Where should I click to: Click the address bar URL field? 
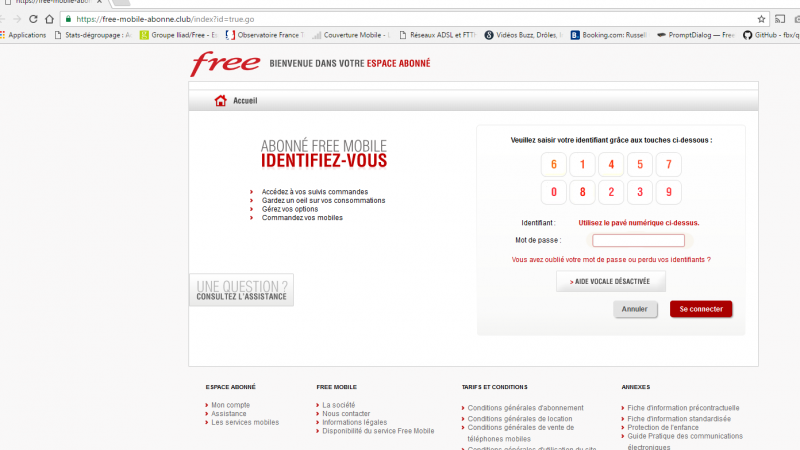[x=413, y=19]
